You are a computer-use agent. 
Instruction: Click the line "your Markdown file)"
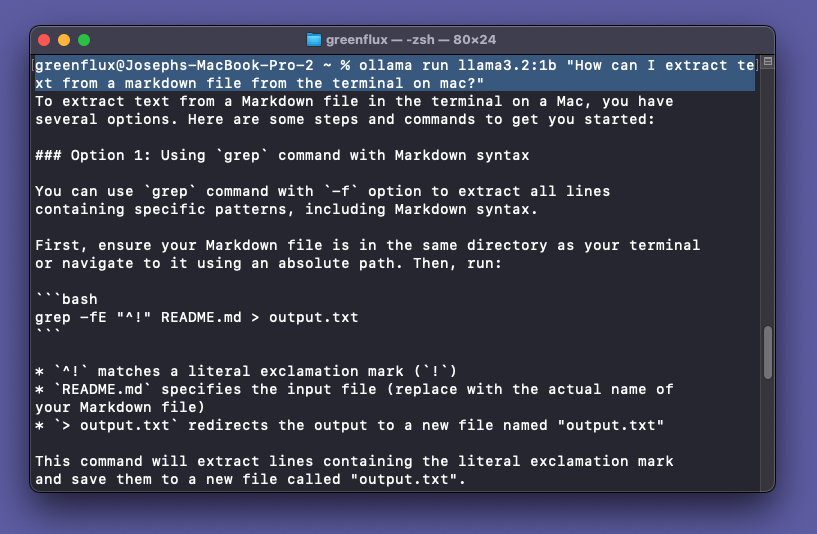pyautogui.click(x=120, y=407)
